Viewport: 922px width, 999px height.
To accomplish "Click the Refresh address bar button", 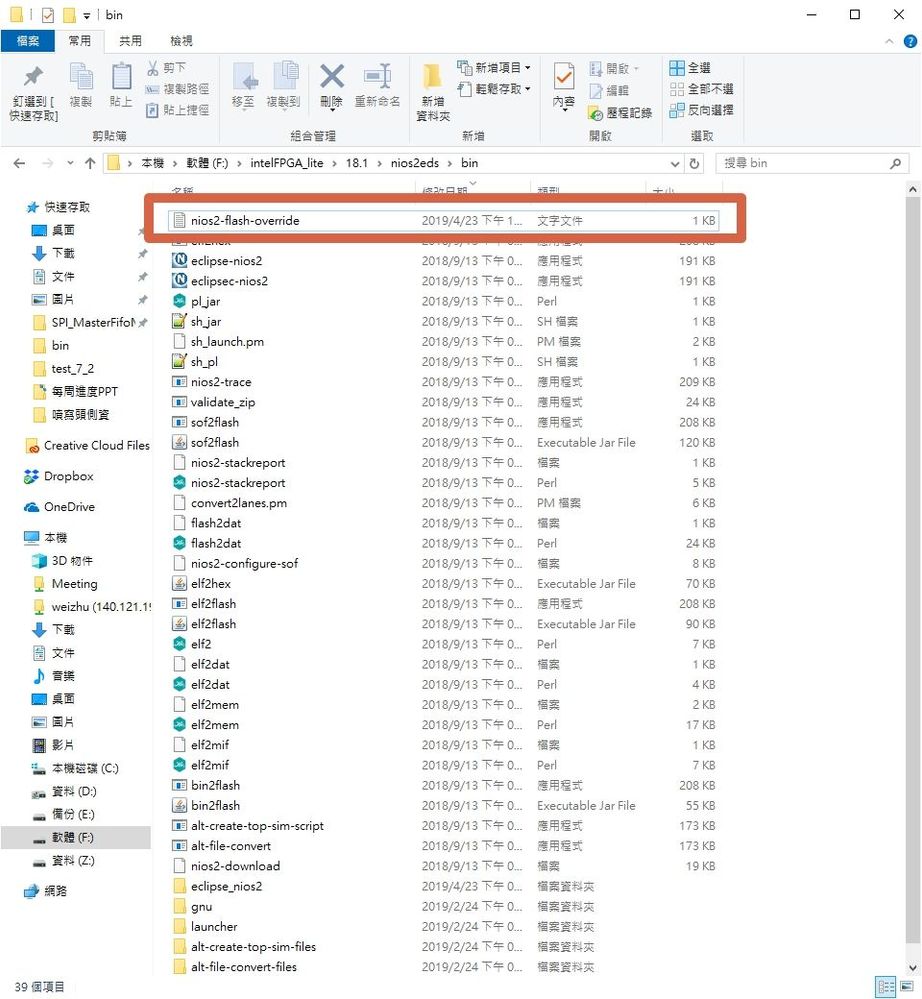I will point(695,164).
